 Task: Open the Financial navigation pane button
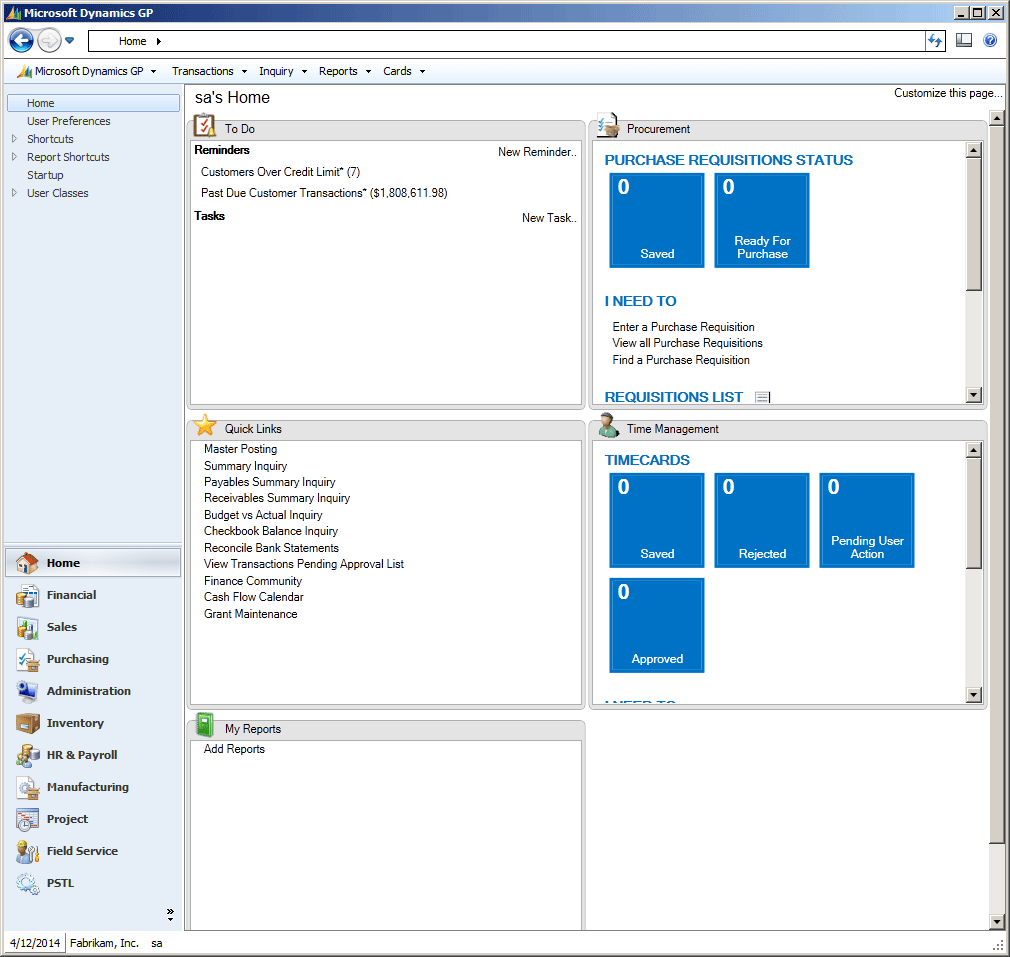(93, 595)
